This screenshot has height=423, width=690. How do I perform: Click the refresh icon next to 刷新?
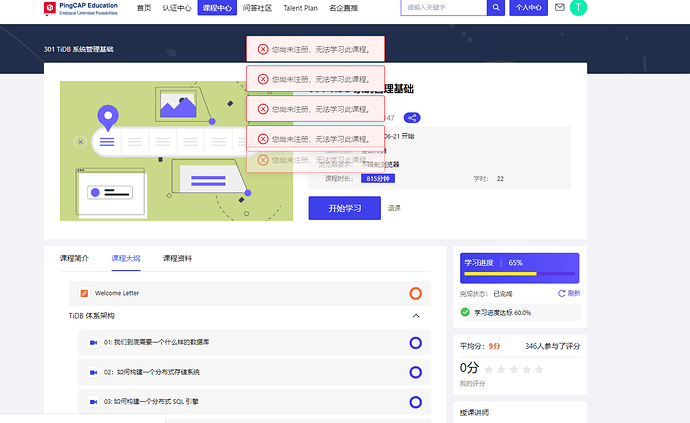click(562, 293)
